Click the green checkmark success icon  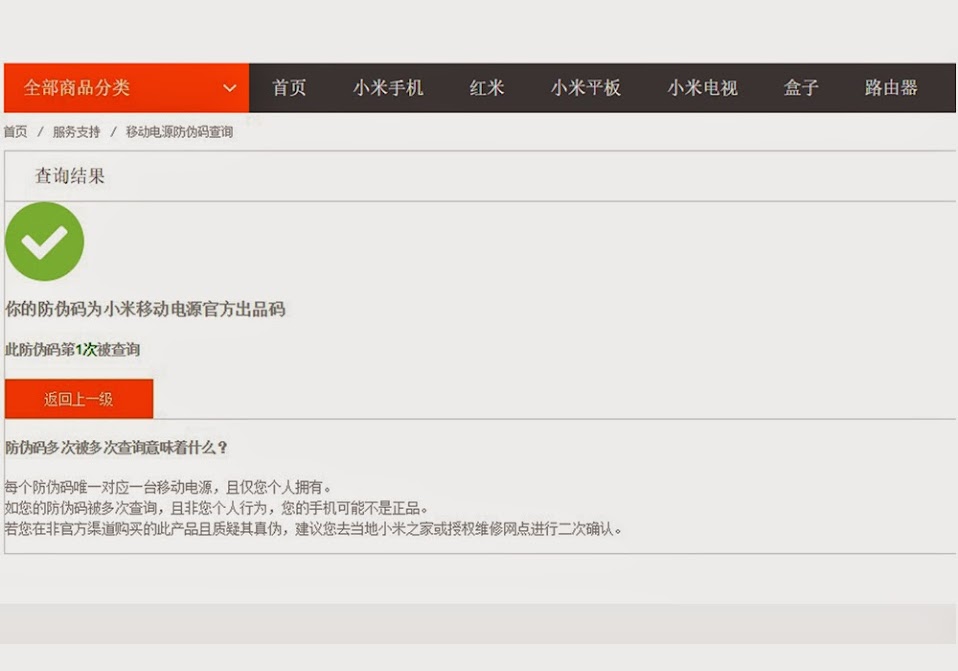(x=45, y=241)
